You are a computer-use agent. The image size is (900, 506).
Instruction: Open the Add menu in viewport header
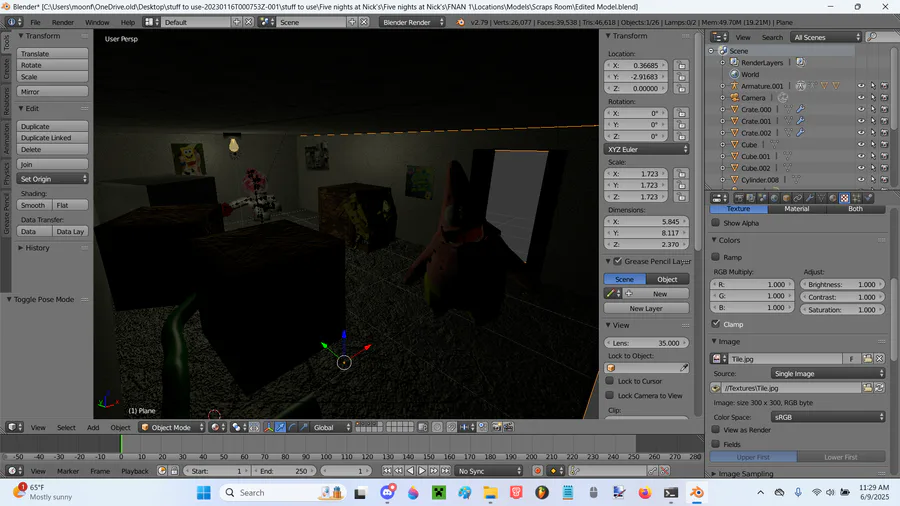pos(93,427)
